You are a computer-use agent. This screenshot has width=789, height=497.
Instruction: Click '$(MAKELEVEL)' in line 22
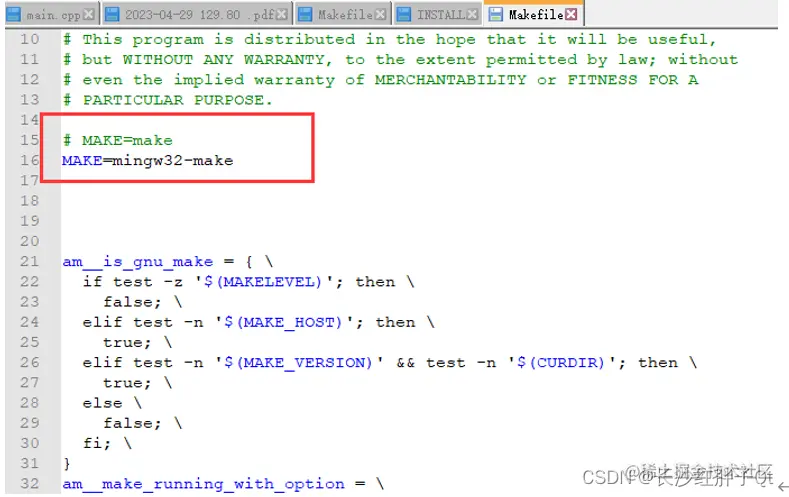(262, 282)
